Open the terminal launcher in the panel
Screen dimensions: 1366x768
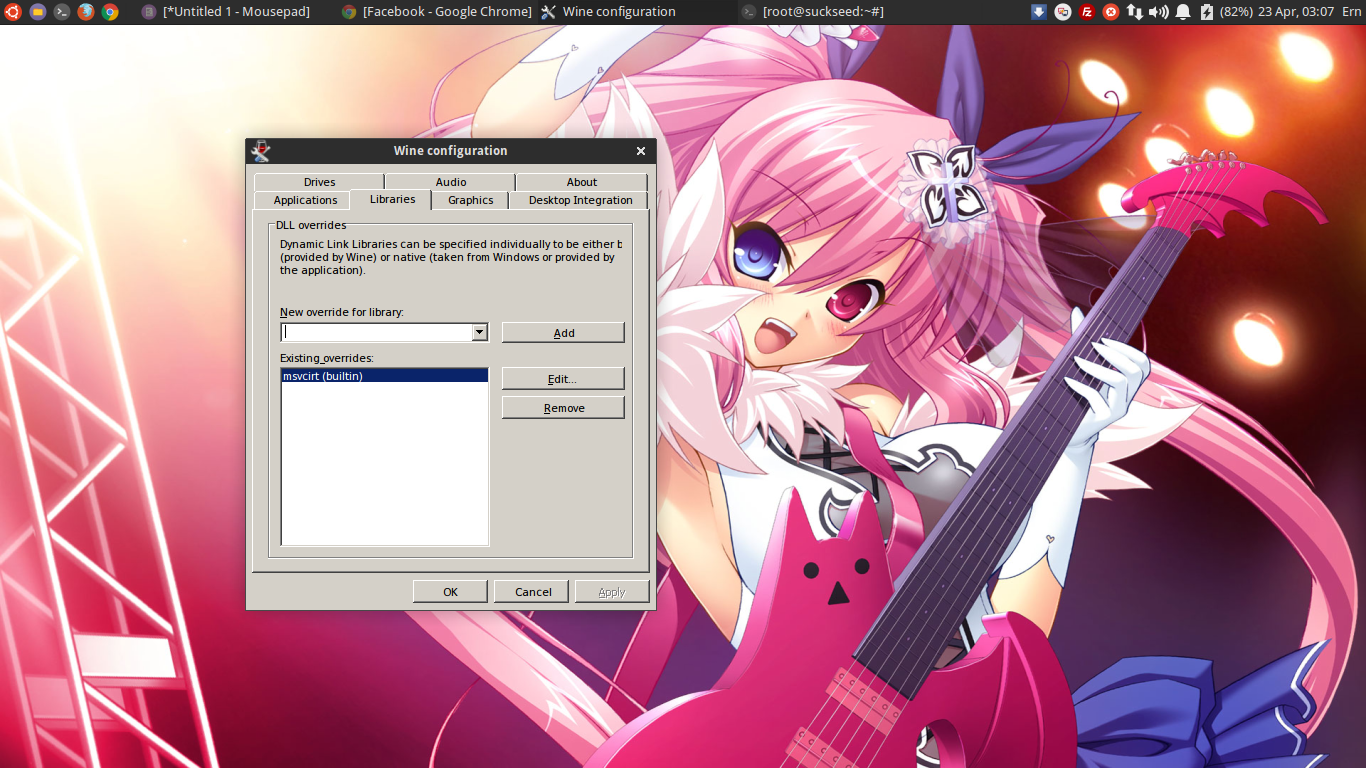pyautogui.click(x=61, y=12)
